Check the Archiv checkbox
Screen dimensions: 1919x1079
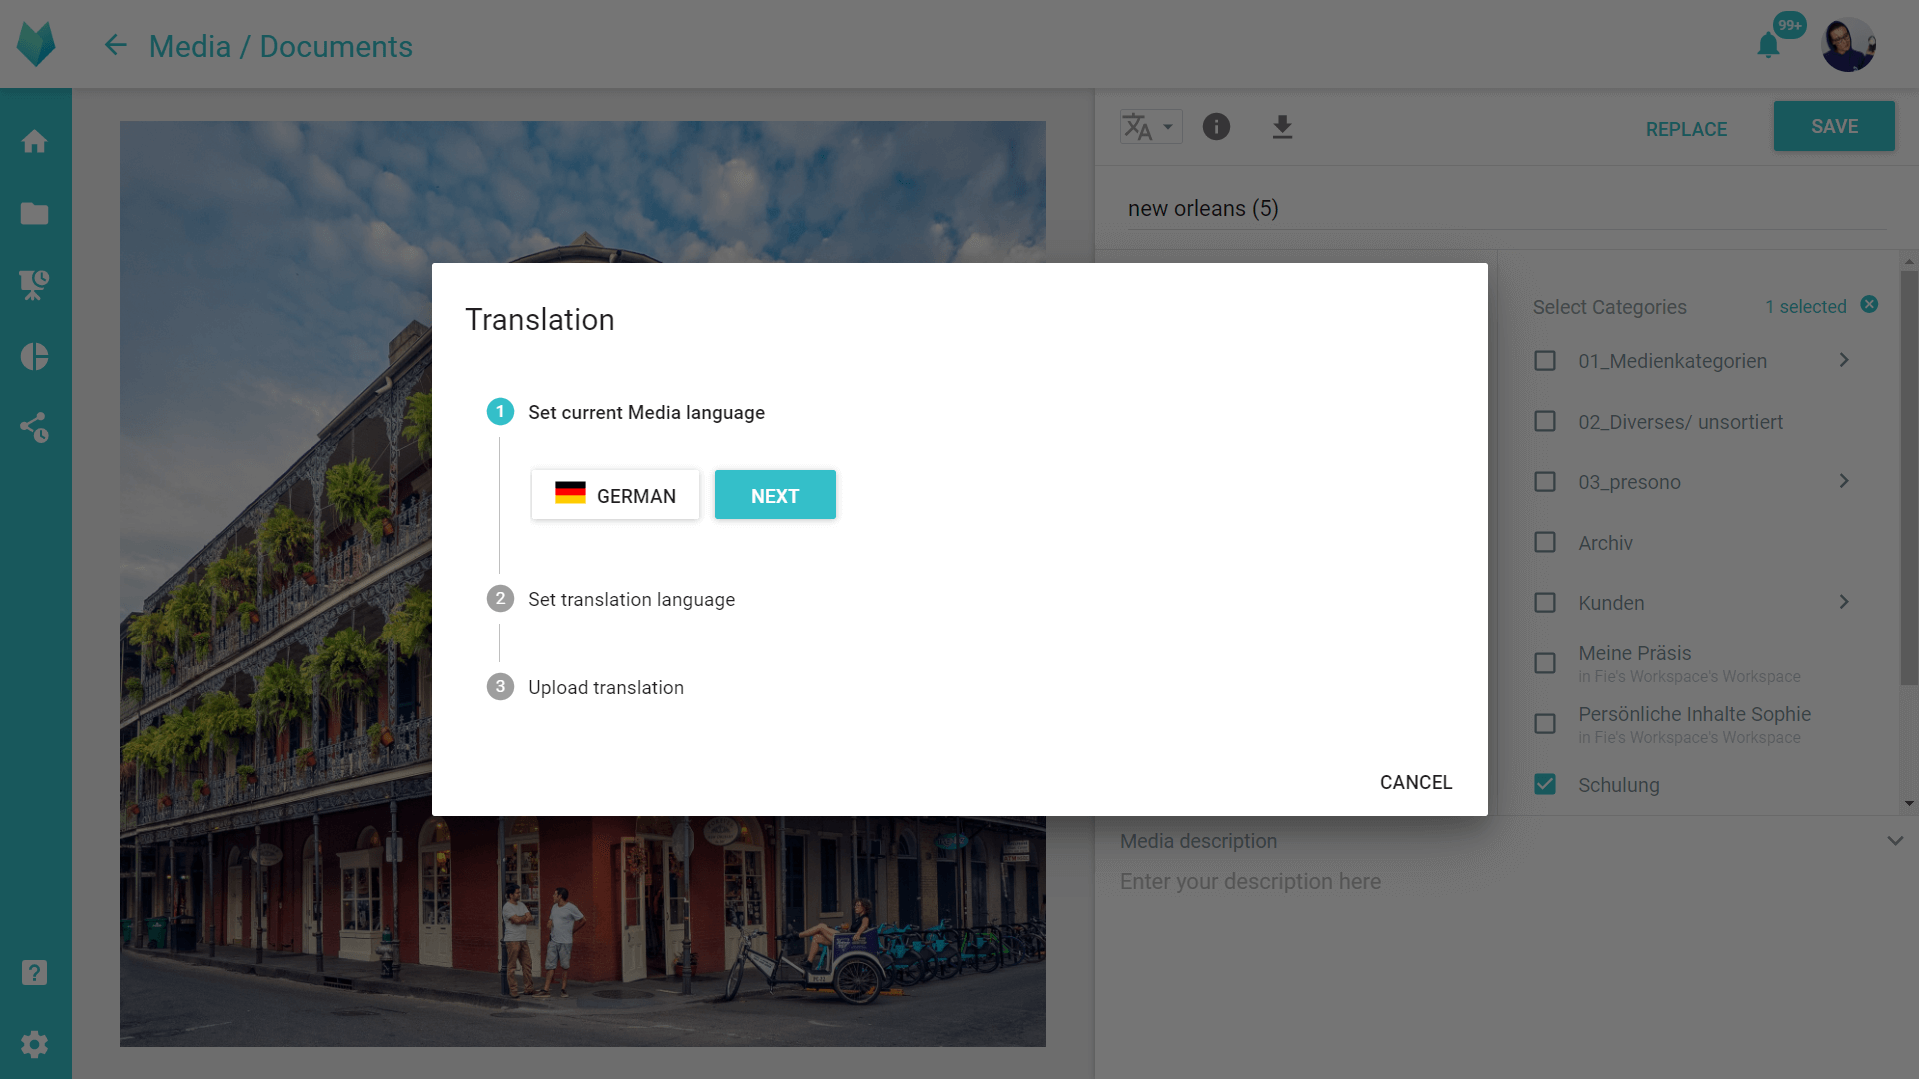pos(1545,542)
